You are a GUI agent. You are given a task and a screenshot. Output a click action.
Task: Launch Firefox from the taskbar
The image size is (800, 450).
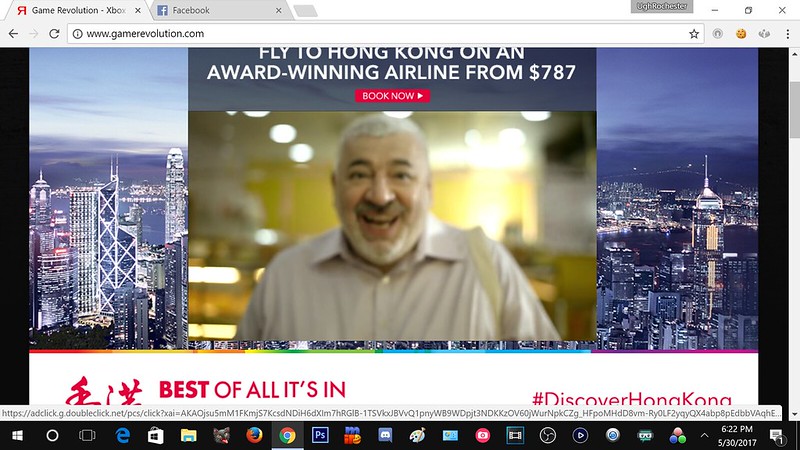click(254, 435)
